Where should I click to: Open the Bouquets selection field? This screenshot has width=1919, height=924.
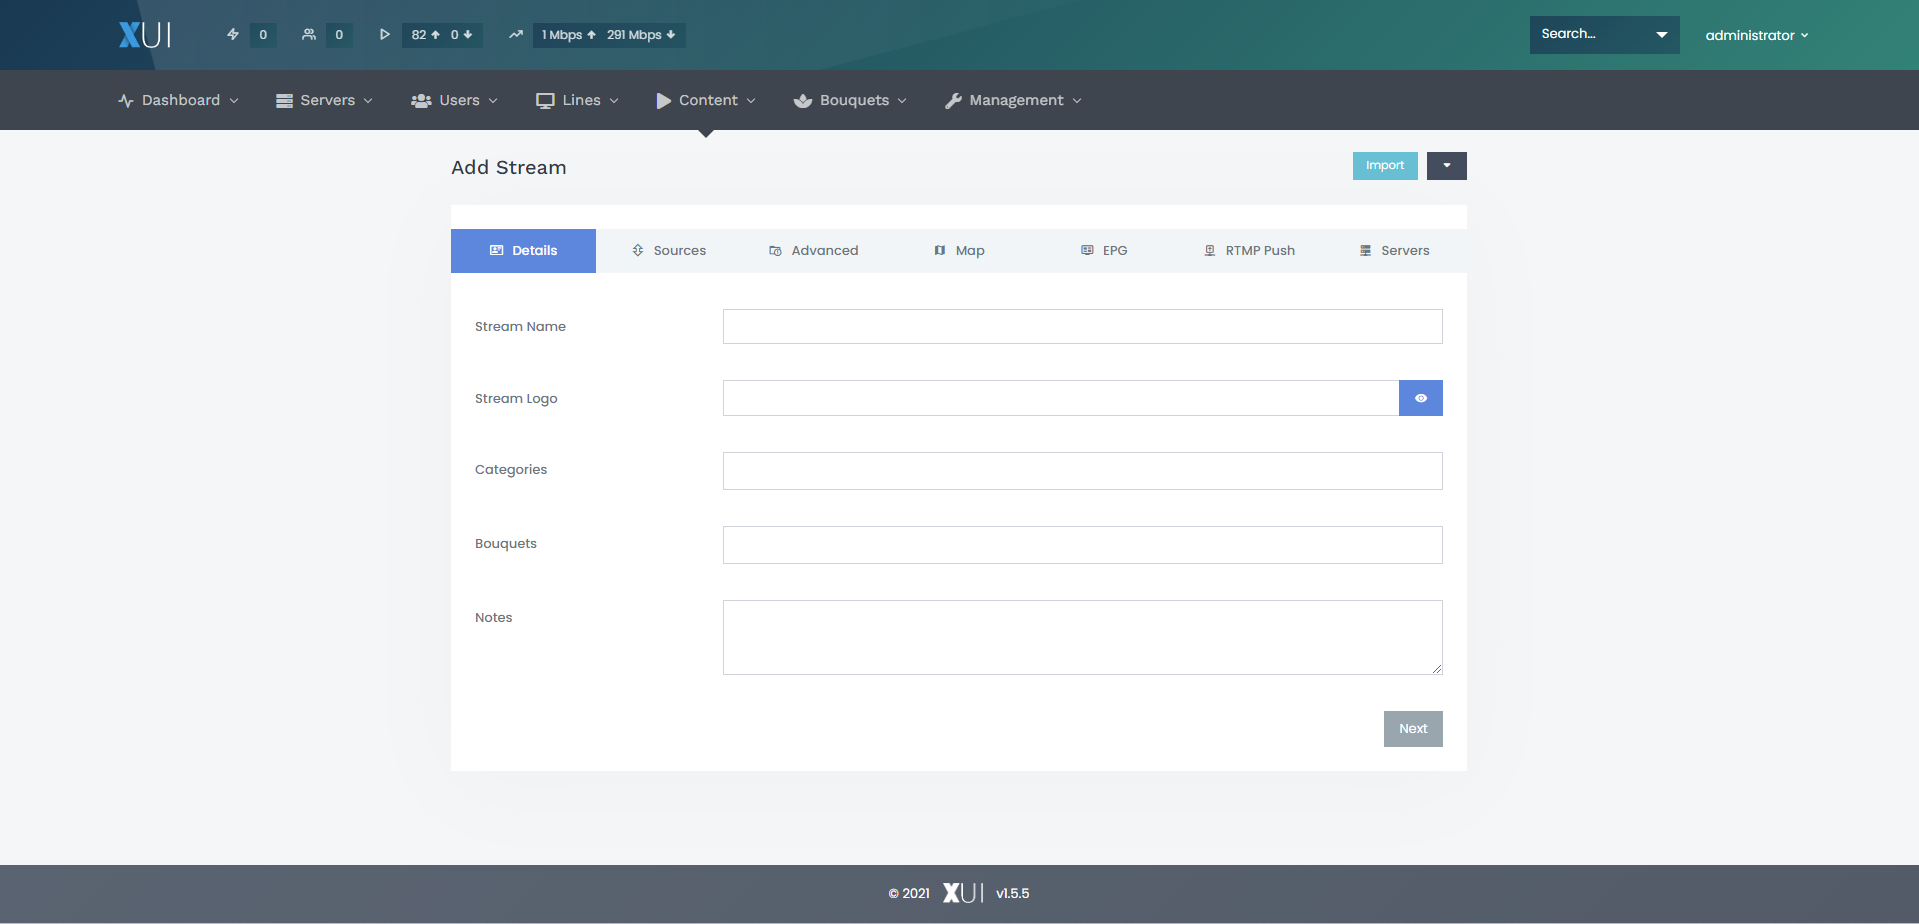click(1082, 545)
